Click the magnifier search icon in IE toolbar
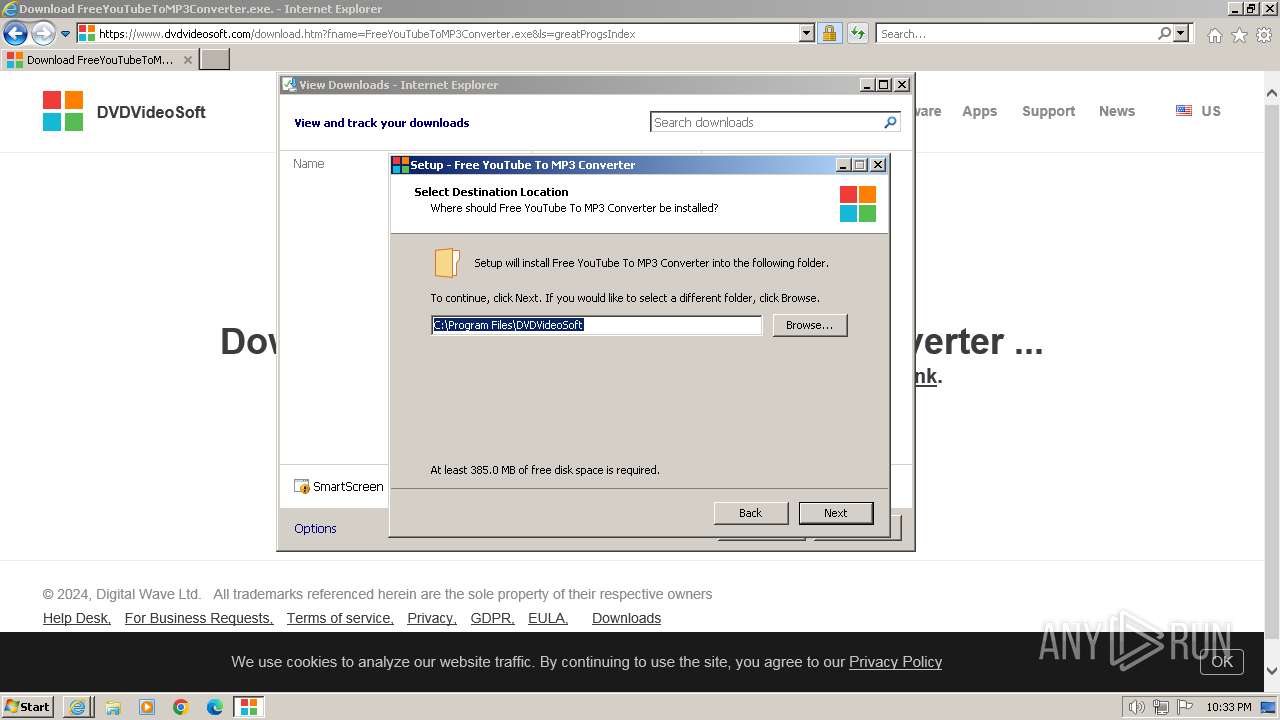 pos(1164,33)
